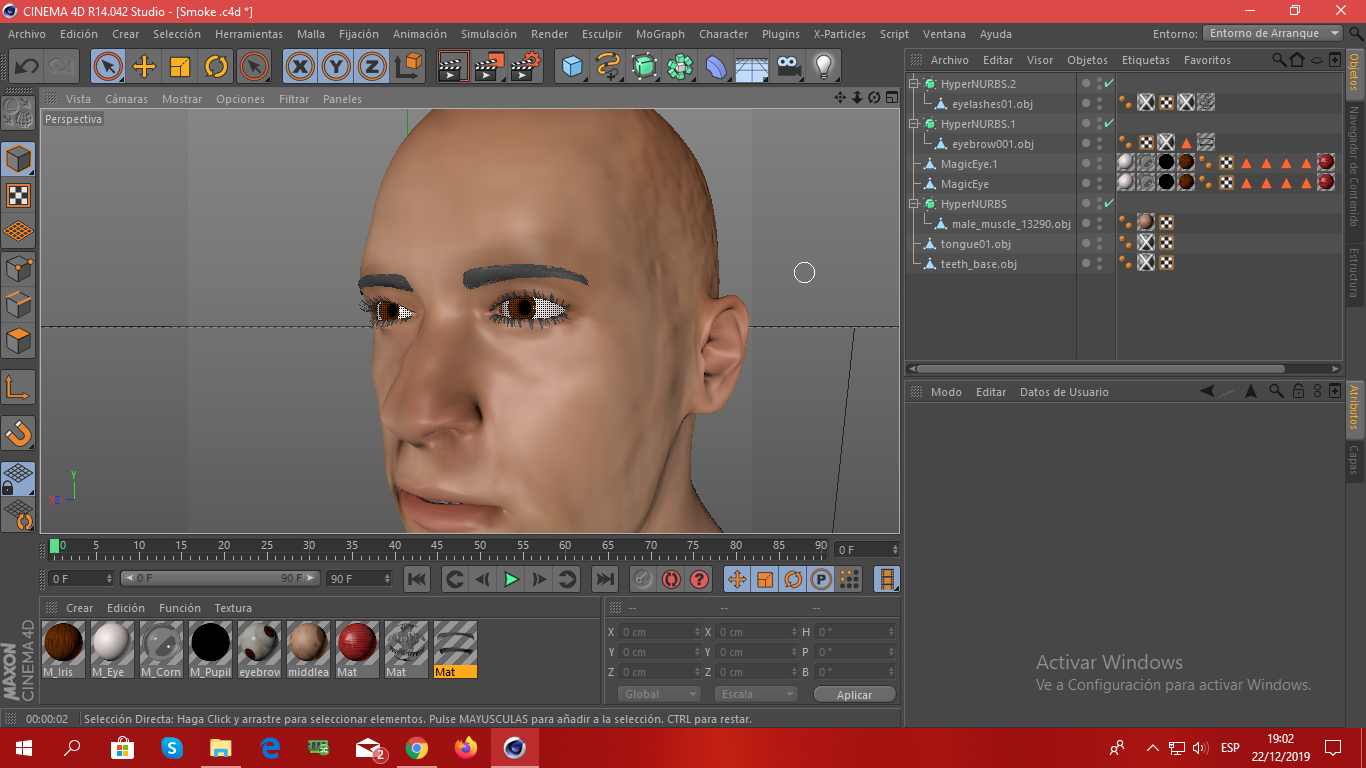Activate the Rotate tool
The width and height of the screenshot is (1366, 768).
[216, 67]
